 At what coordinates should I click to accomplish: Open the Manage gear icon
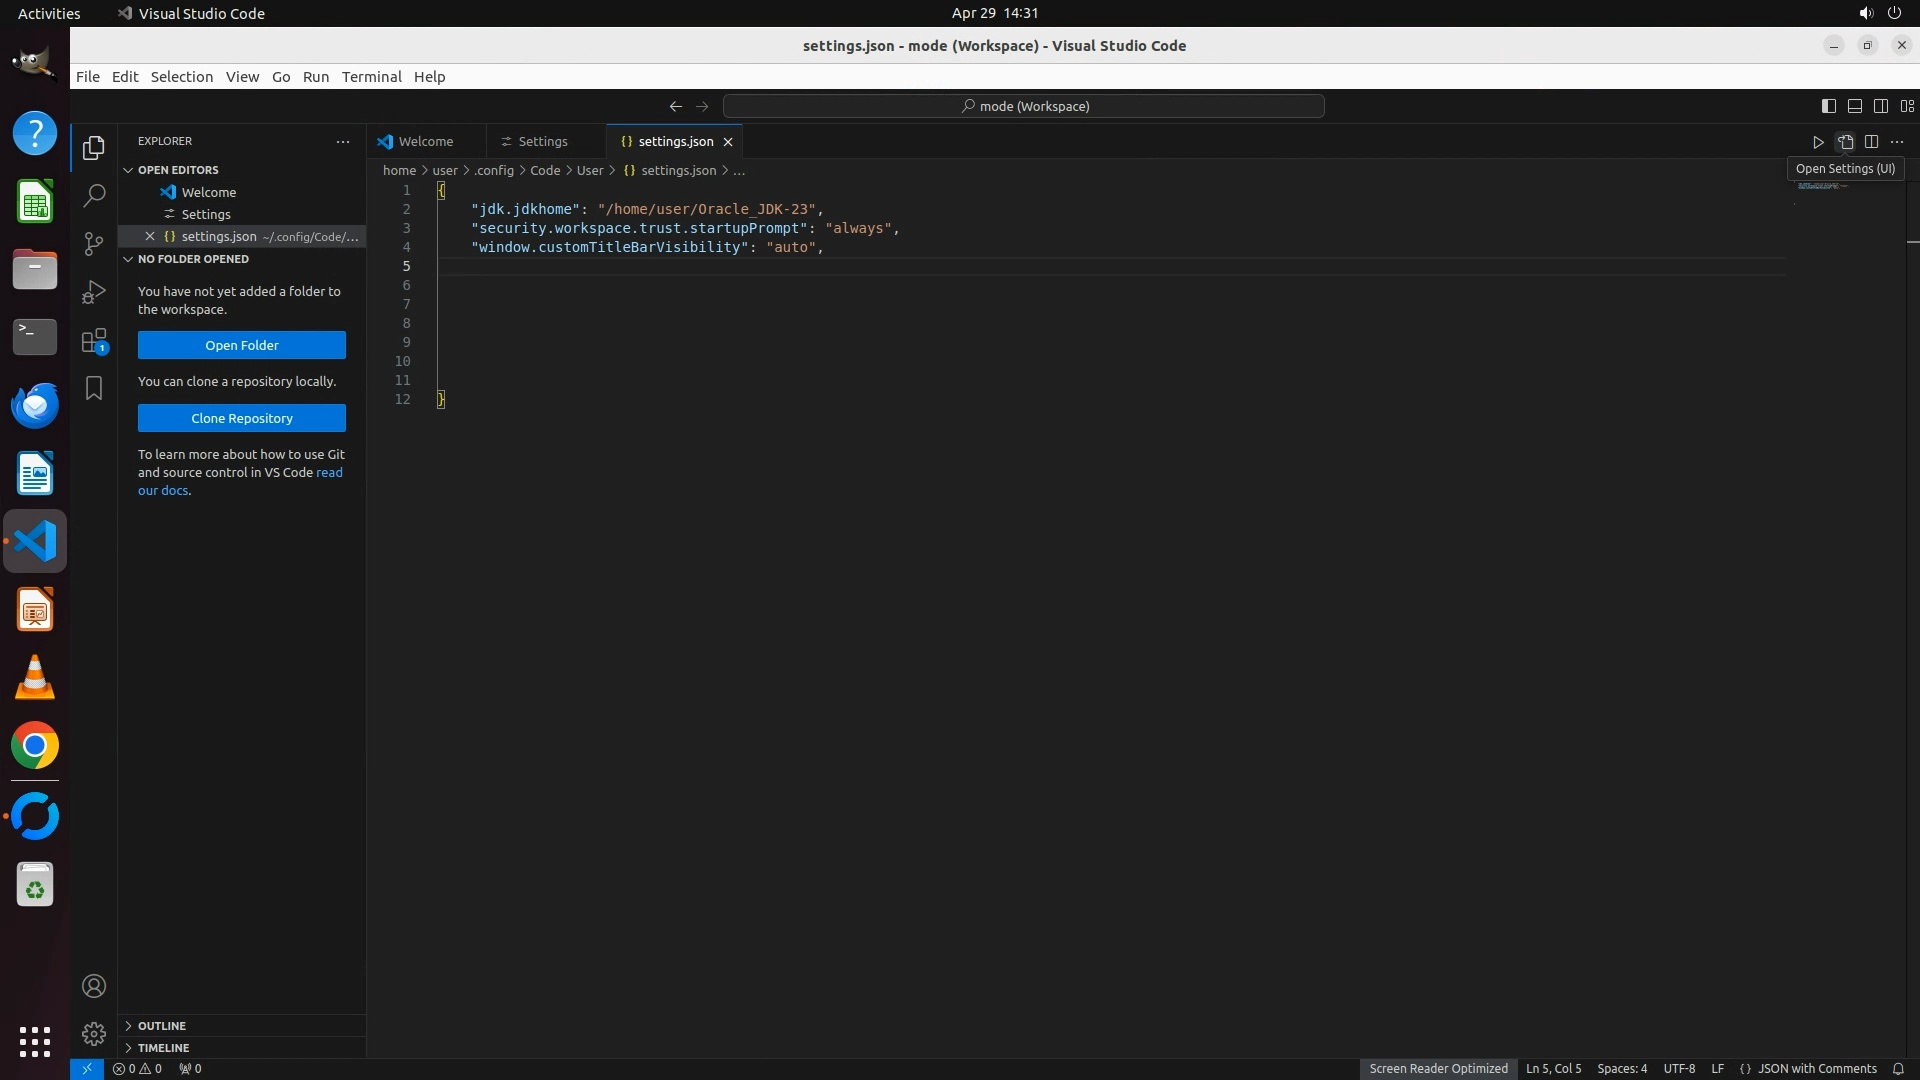click(94, 1034)
